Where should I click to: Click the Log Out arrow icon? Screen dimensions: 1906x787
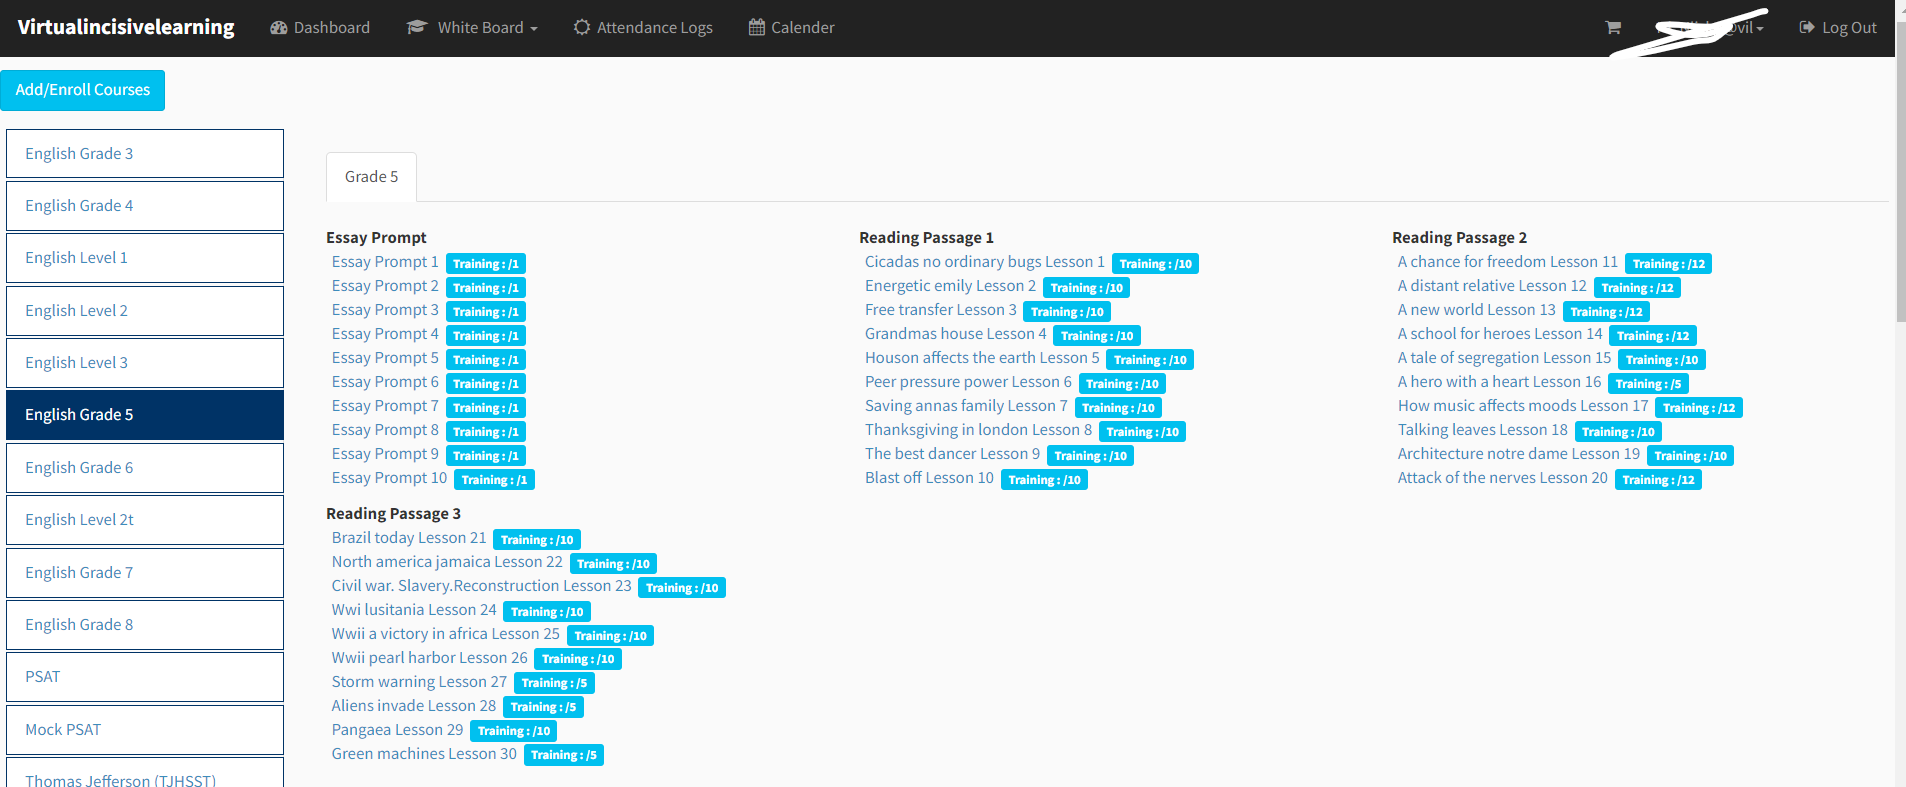coord(1806,28)
